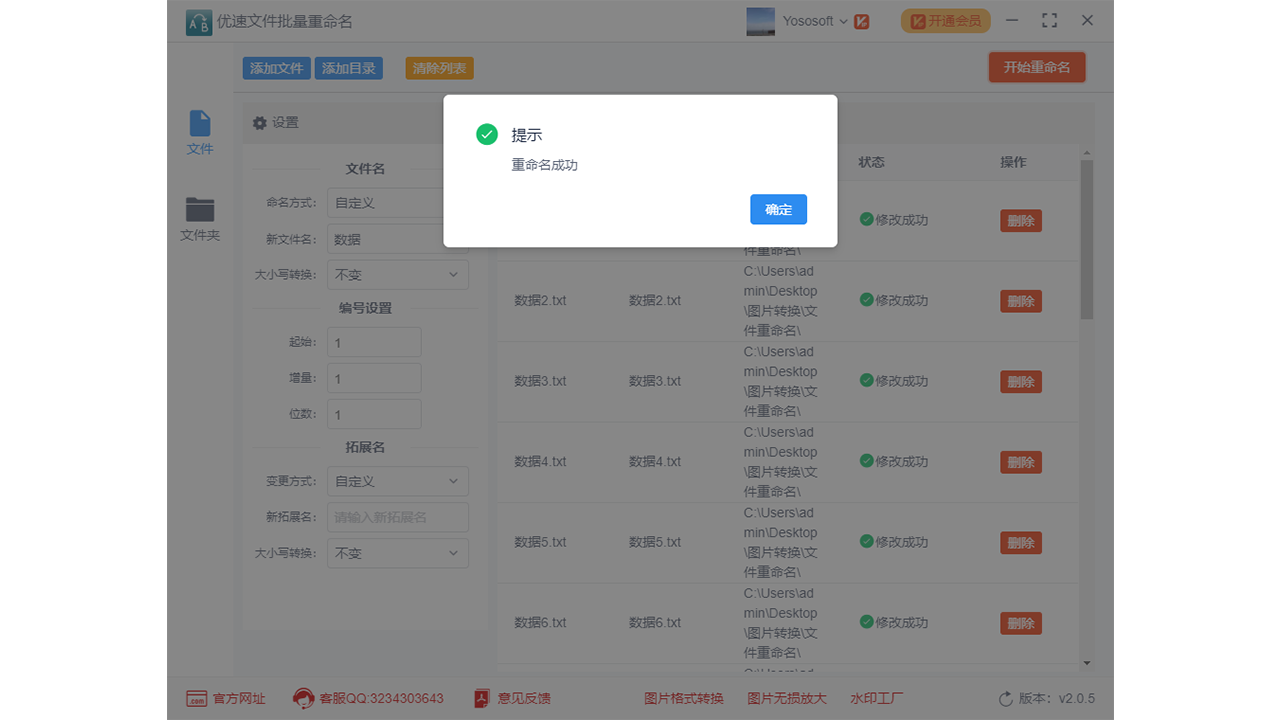The height and width of the screenshot is (720, 1280).
Task: Click the green success checkmark in the dialog
Action: [487, 133]
